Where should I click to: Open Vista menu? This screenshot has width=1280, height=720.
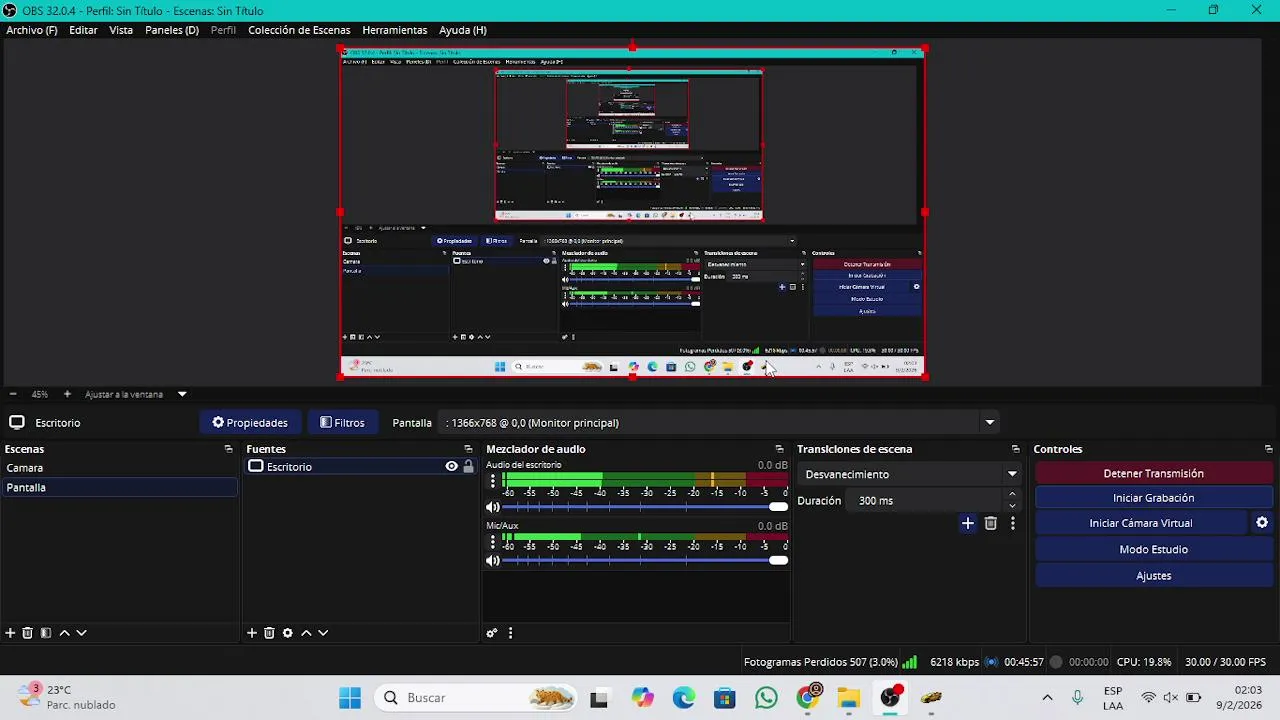click(121, 30)
